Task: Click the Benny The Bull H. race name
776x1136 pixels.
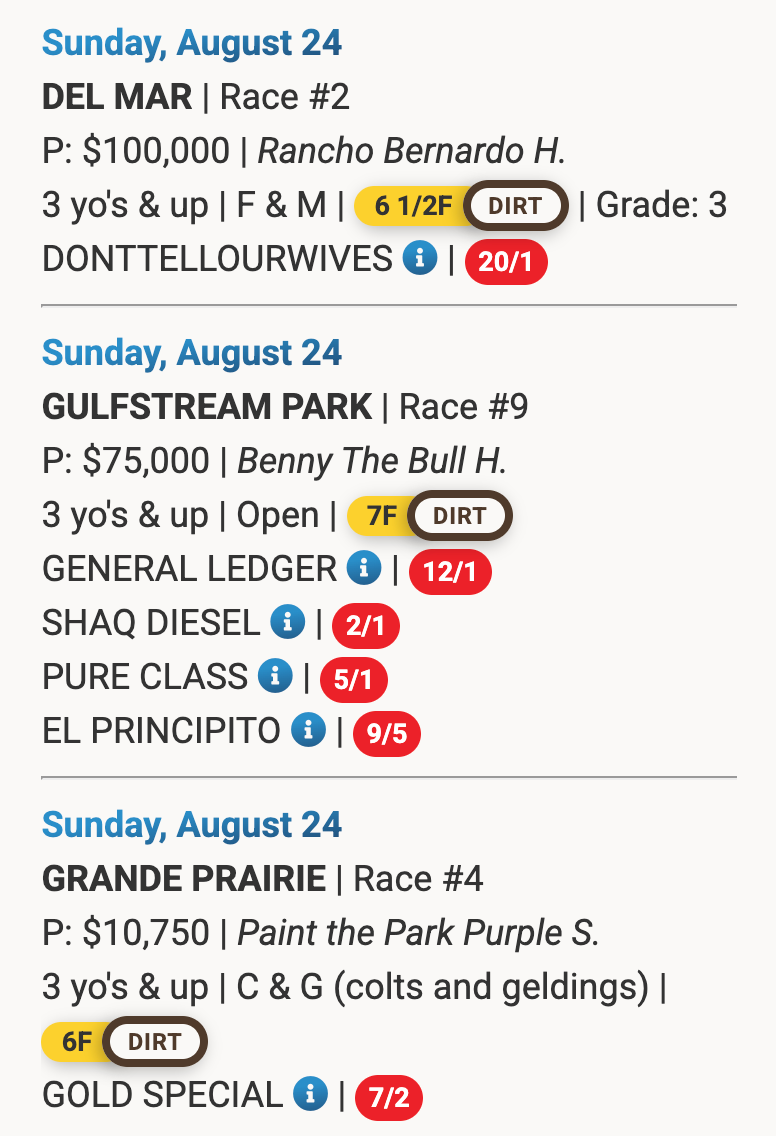Action: pyautogui.click(x=372, y=461)
